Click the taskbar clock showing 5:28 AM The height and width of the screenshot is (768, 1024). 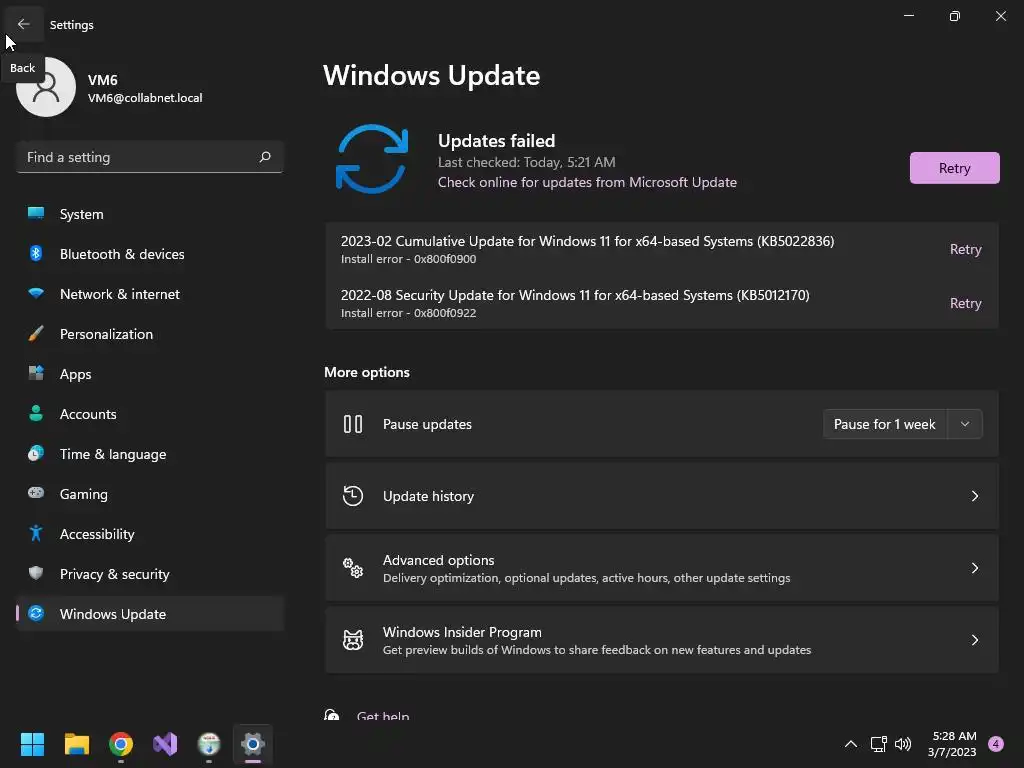point(953,744)
